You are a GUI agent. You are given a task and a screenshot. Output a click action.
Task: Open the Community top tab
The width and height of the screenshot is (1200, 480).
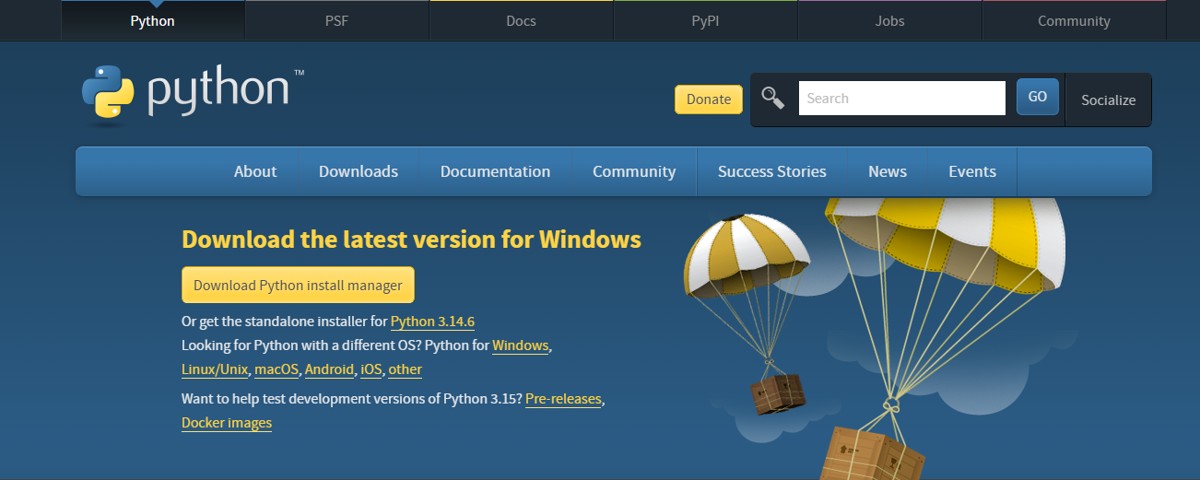point(1074,21)
